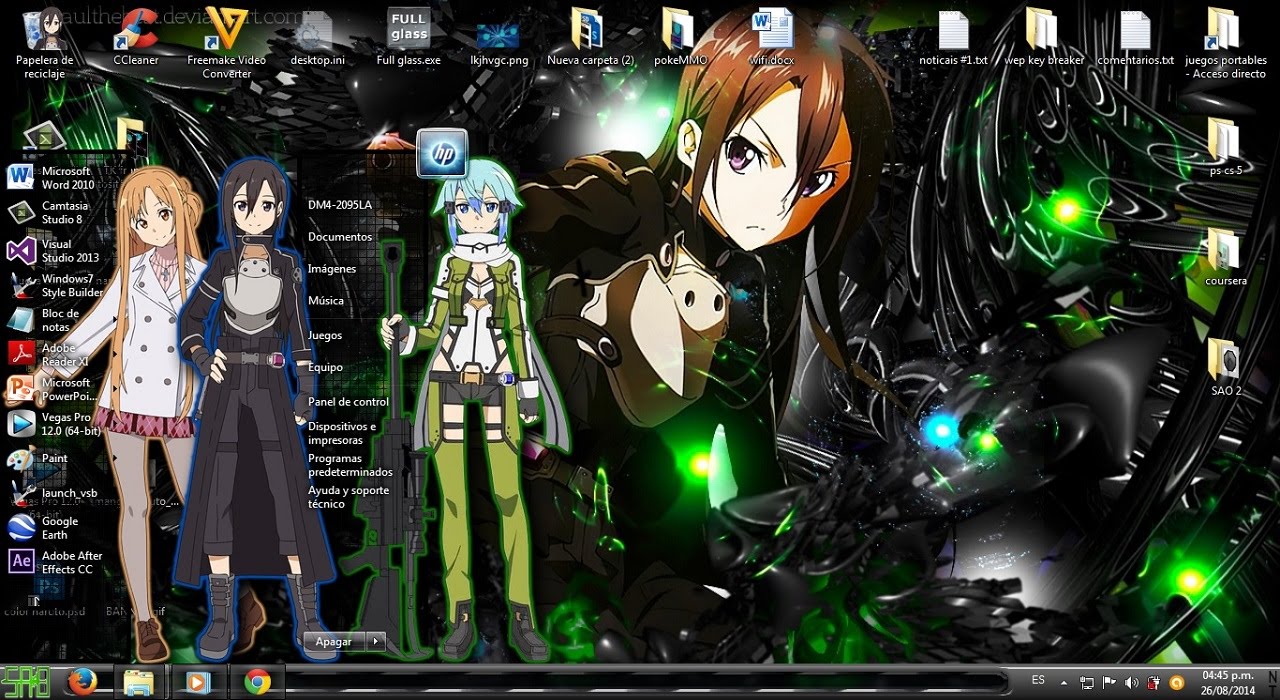The image size is (1280, 700).
Task: Launch Google Earth from Start menu
Action: click(x=45, y=527)
